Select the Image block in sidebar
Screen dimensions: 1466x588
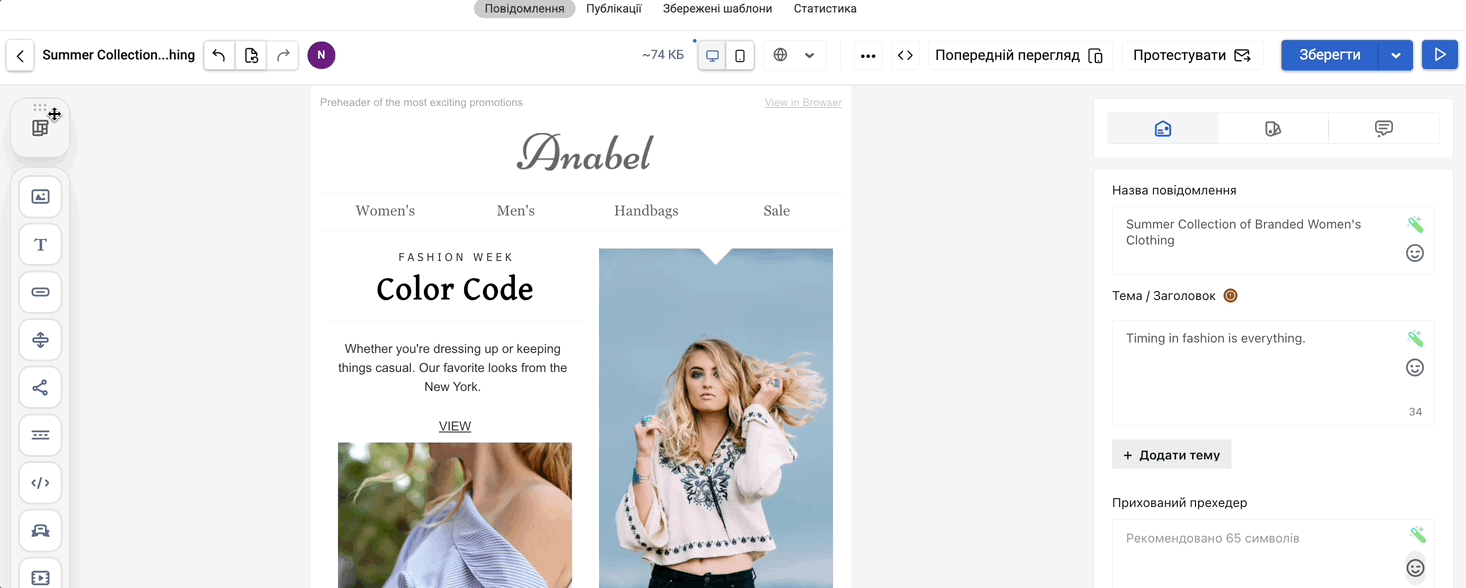point(40,197)
